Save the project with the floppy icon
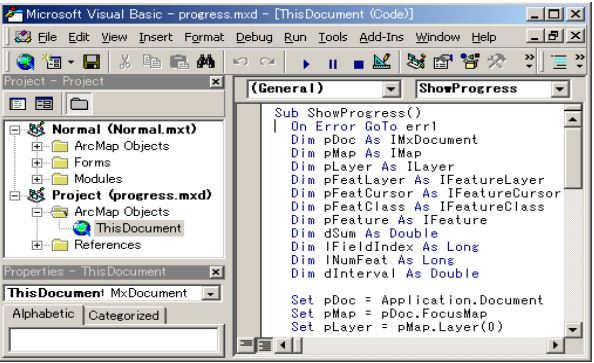Viewport: 594px width, 363px height. (91, 62)
